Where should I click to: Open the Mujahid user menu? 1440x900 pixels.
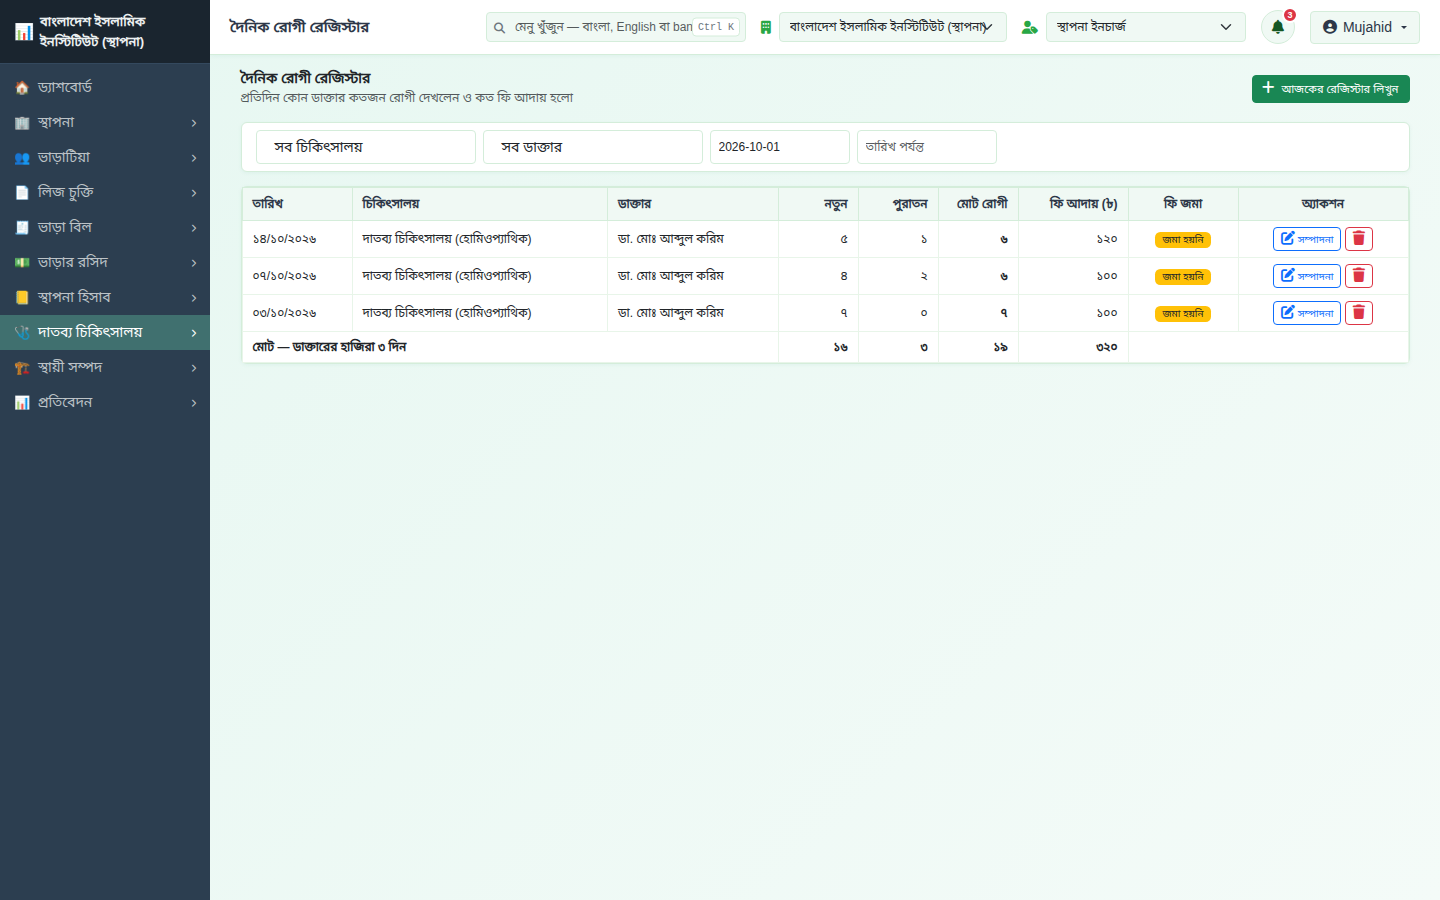1365,27
